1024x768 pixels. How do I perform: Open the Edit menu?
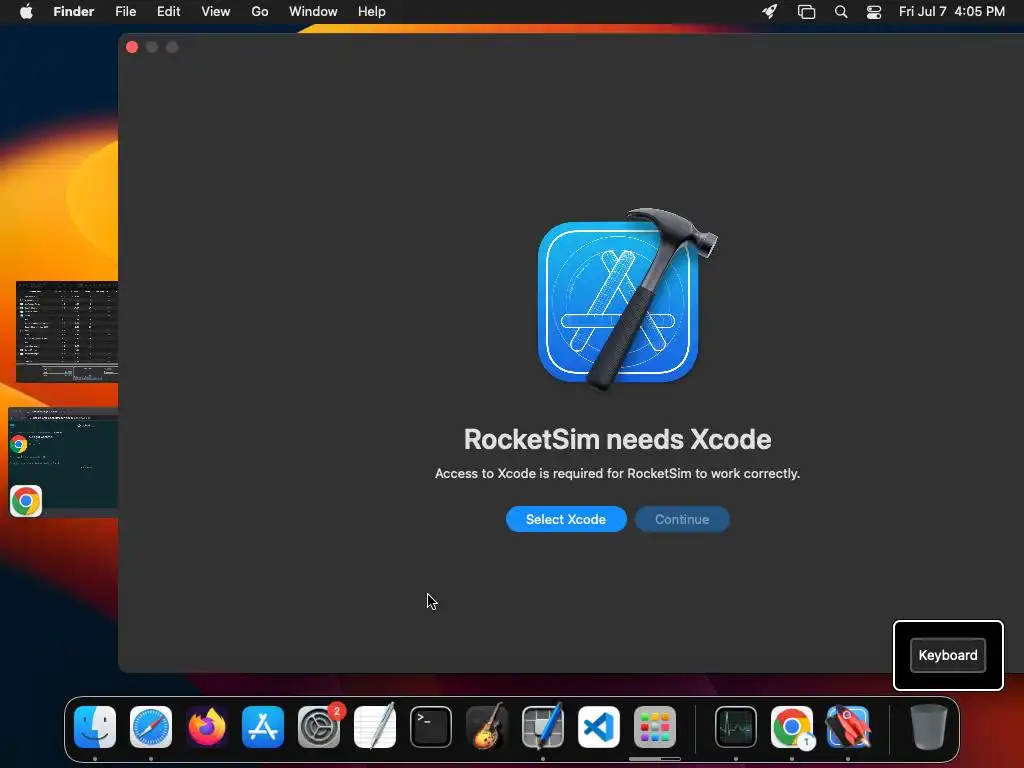tap(168, 12)
